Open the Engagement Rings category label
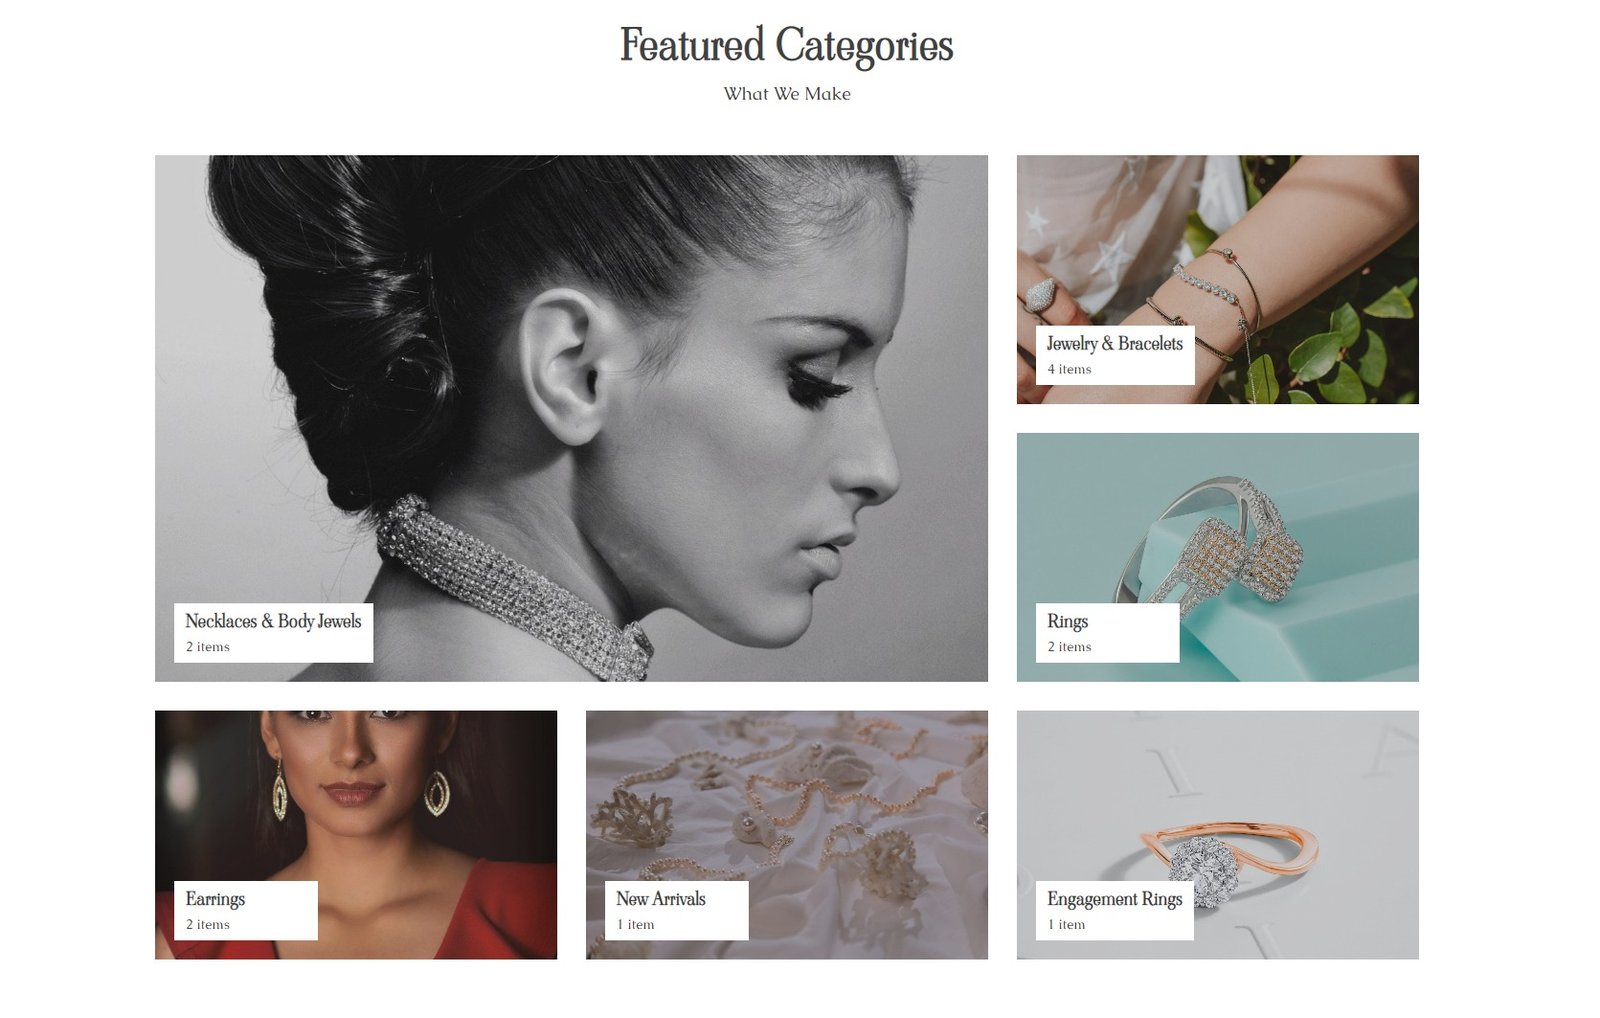Image resolution: width=1600 pixels, height=1018 pixels. click(1114, 899)
